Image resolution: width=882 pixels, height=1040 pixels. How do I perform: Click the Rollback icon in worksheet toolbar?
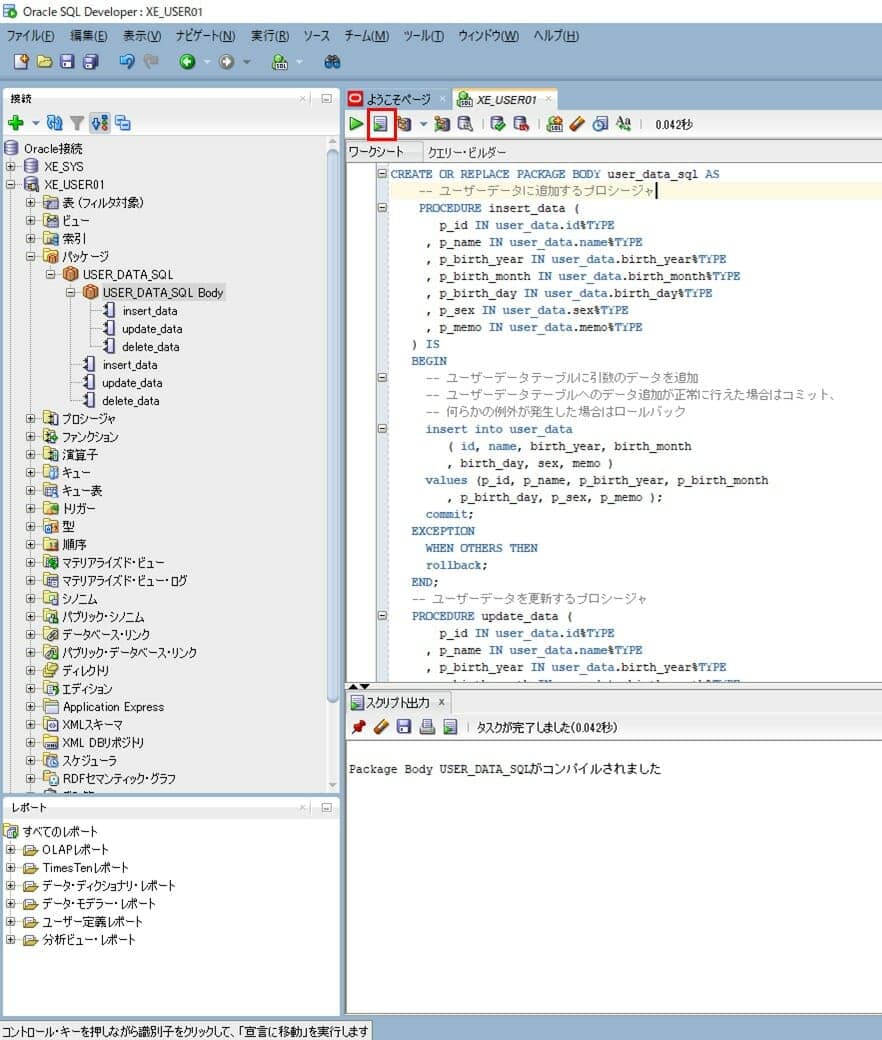(521, 124)
